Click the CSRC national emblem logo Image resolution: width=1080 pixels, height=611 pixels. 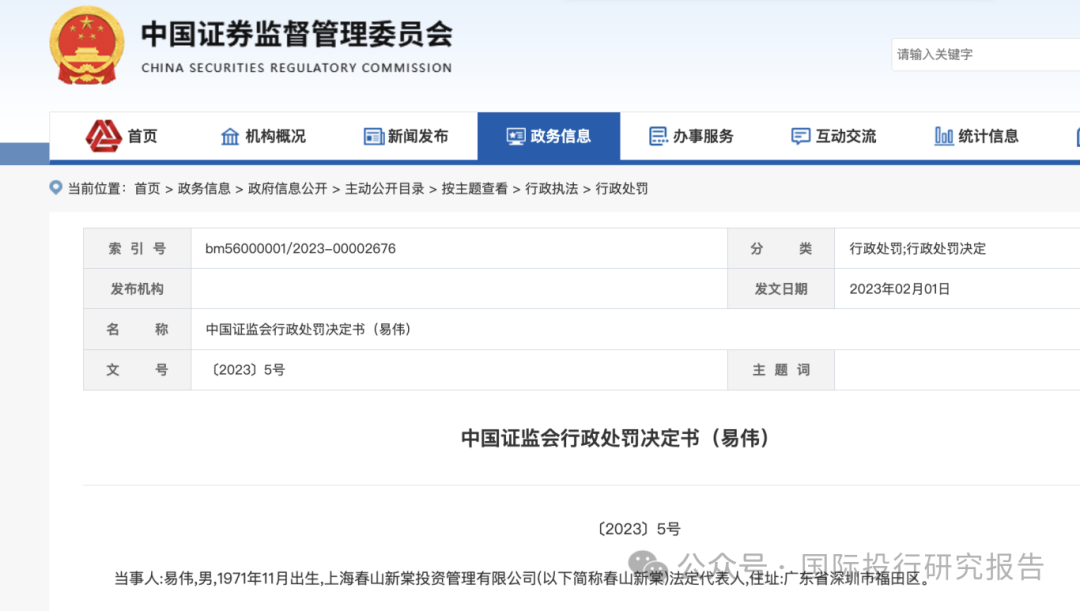point(87,45)
